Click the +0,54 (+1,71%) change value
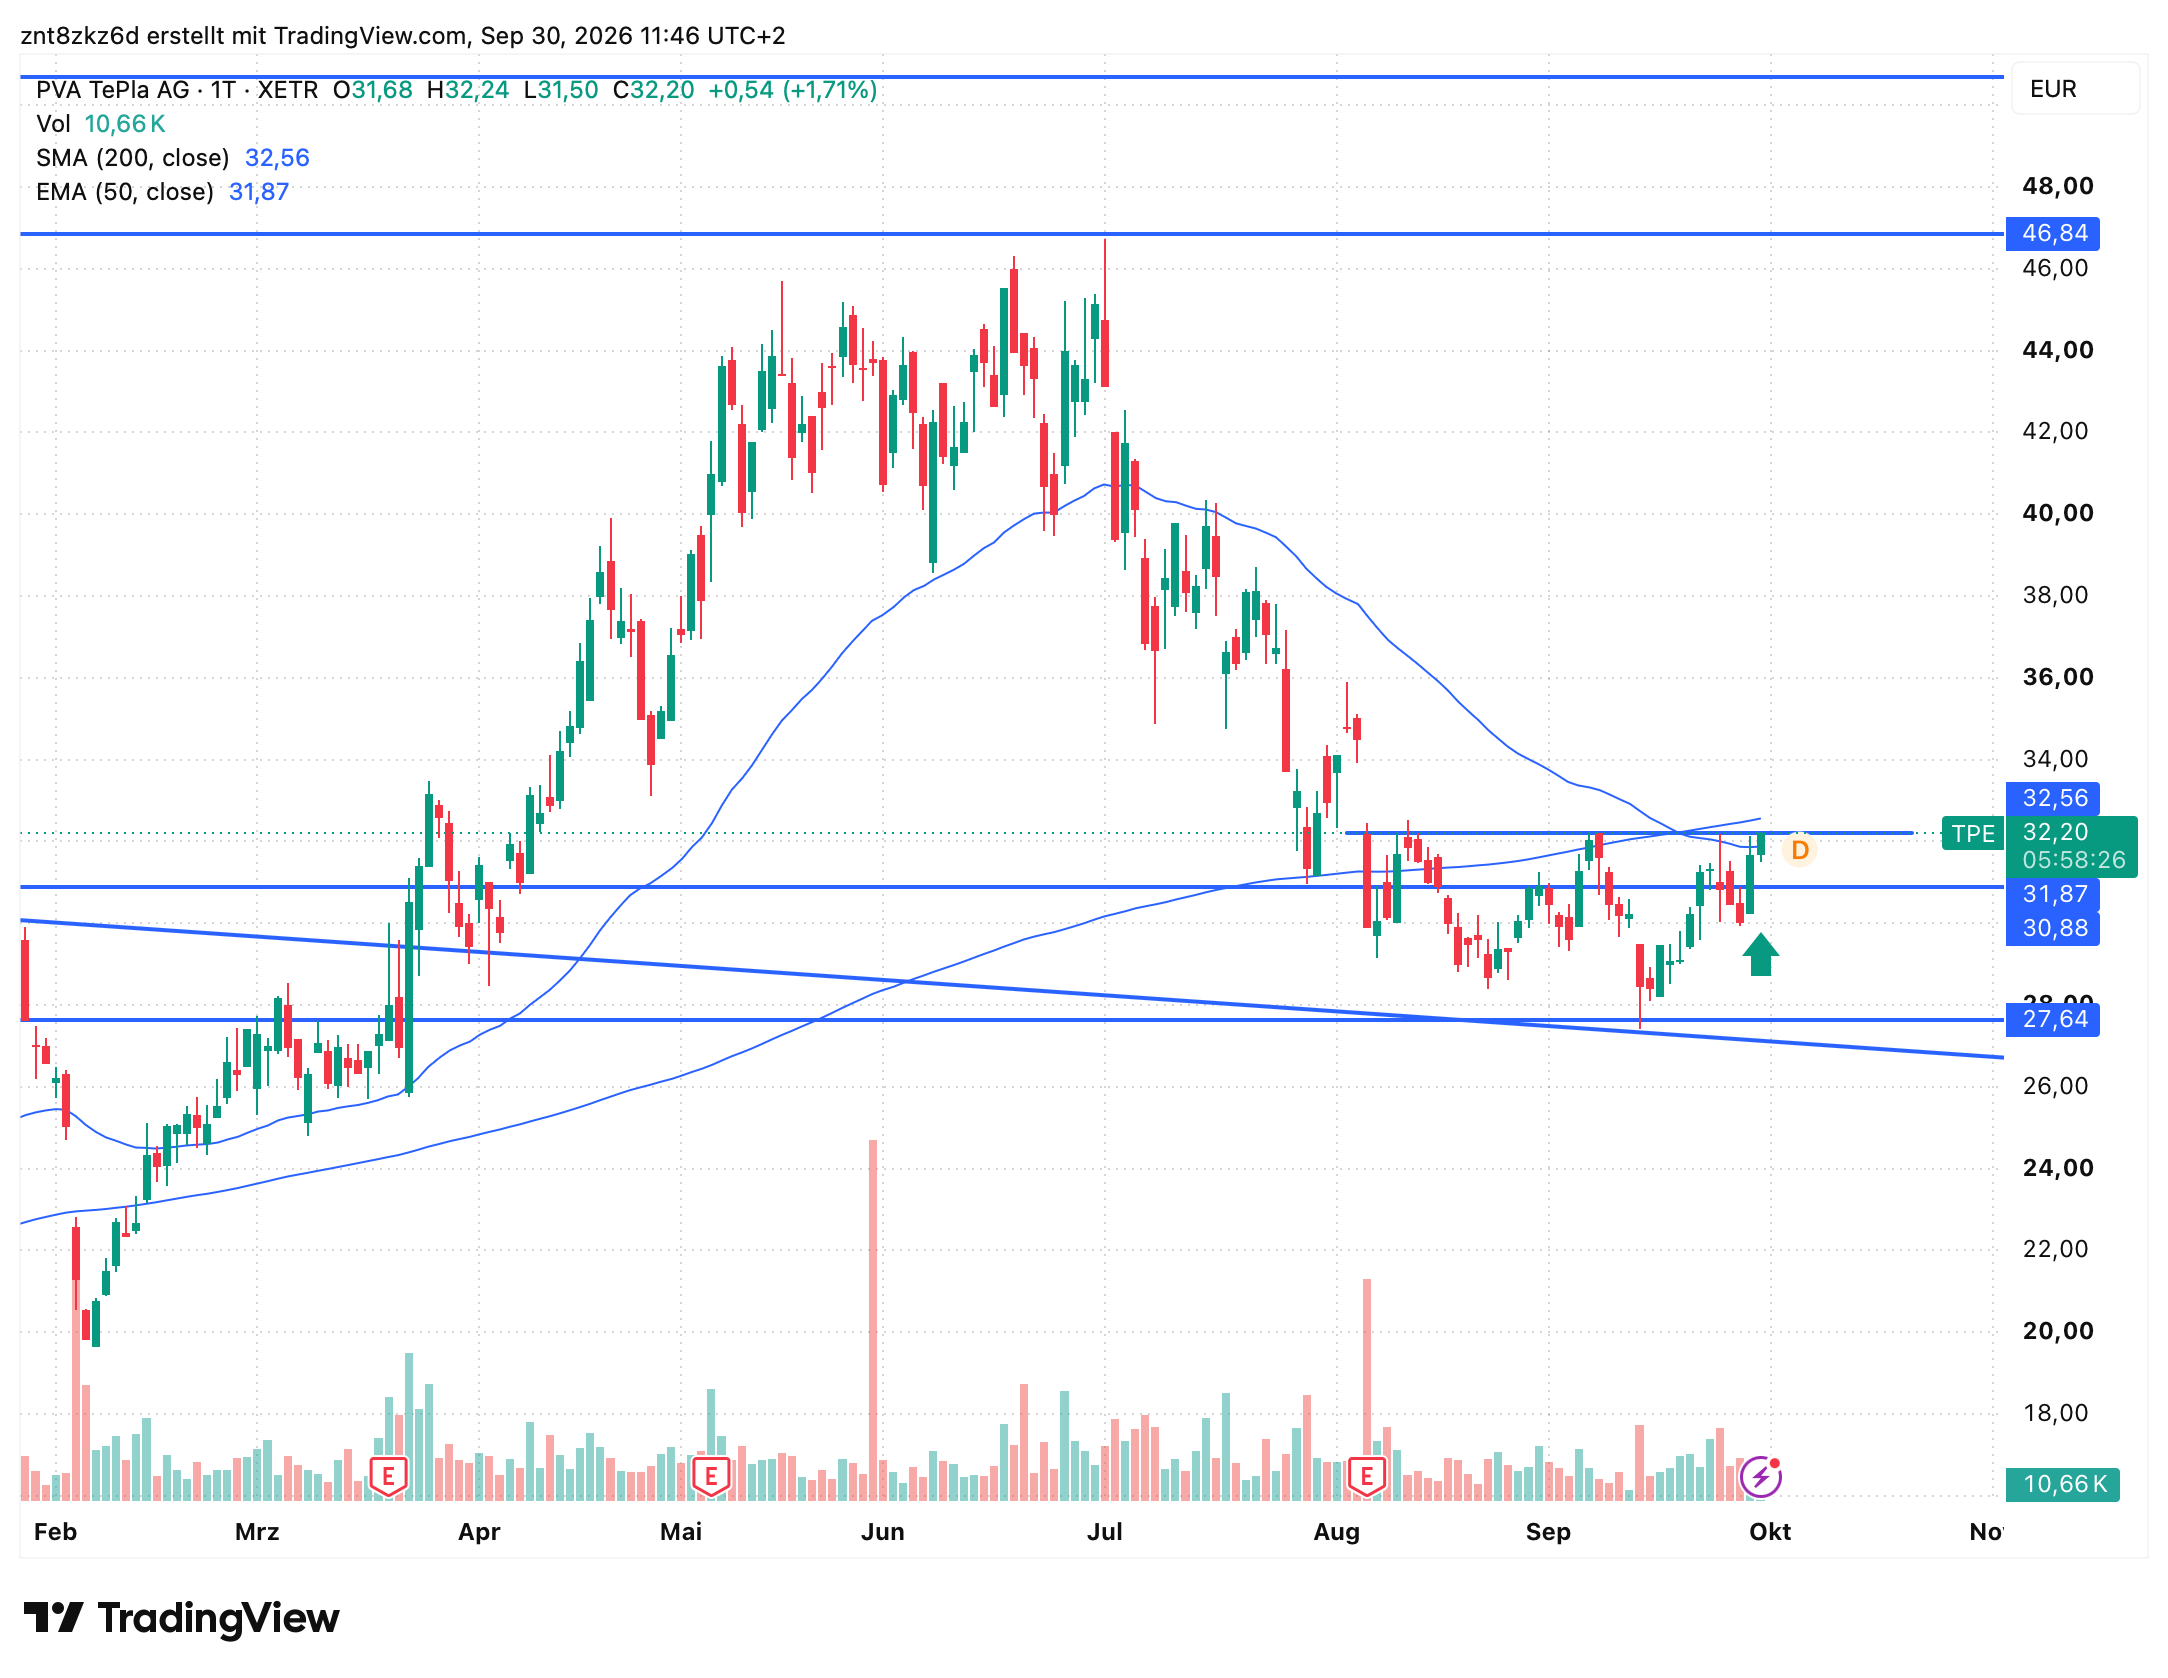Viewport: 2168px width, 1678px height. (x=793, y=90)
